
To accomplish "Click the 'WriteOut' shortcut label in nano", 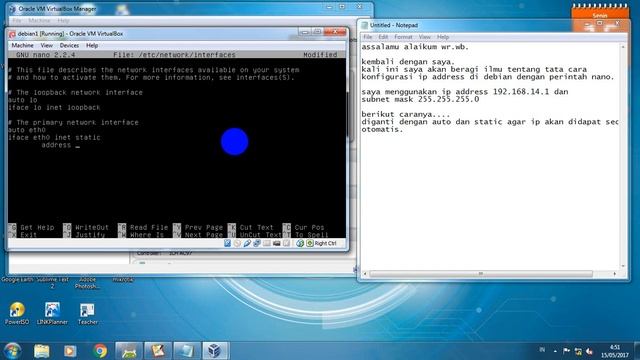I will click(x=92, y=227).
